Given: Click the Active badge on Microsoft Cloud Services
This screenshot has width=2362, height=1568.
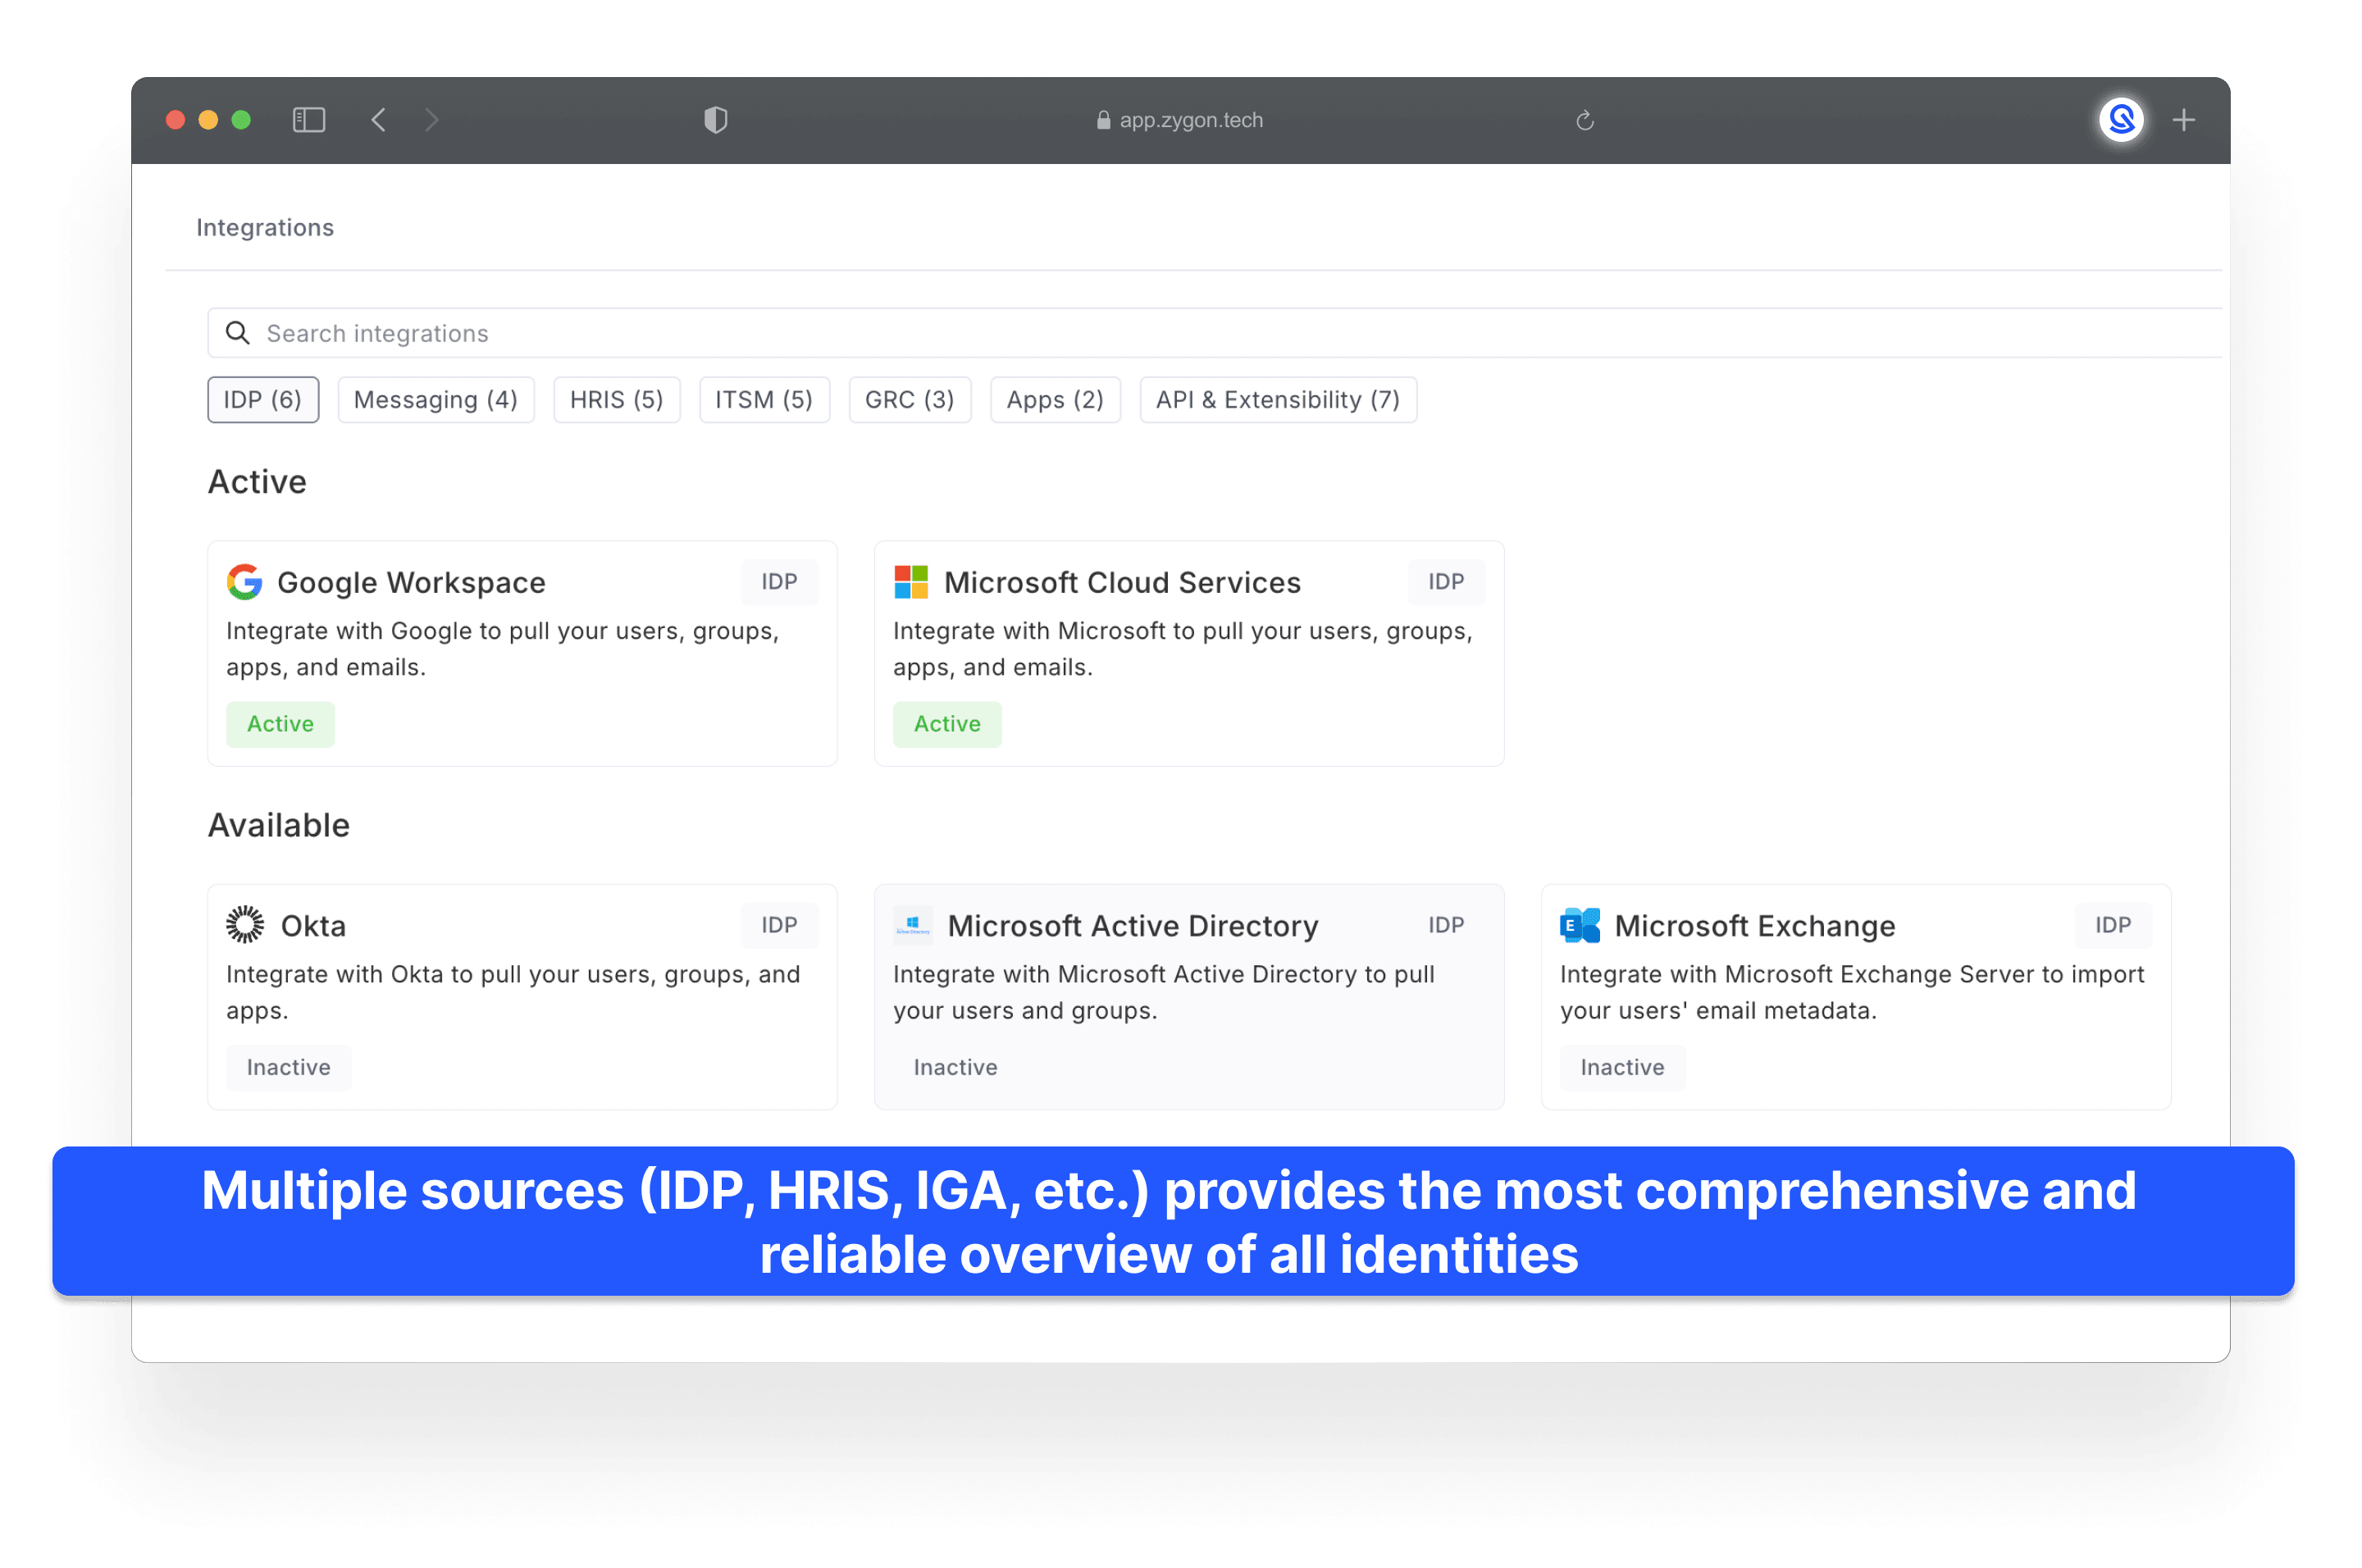Looking at the screenshot, I should (947, 724).
